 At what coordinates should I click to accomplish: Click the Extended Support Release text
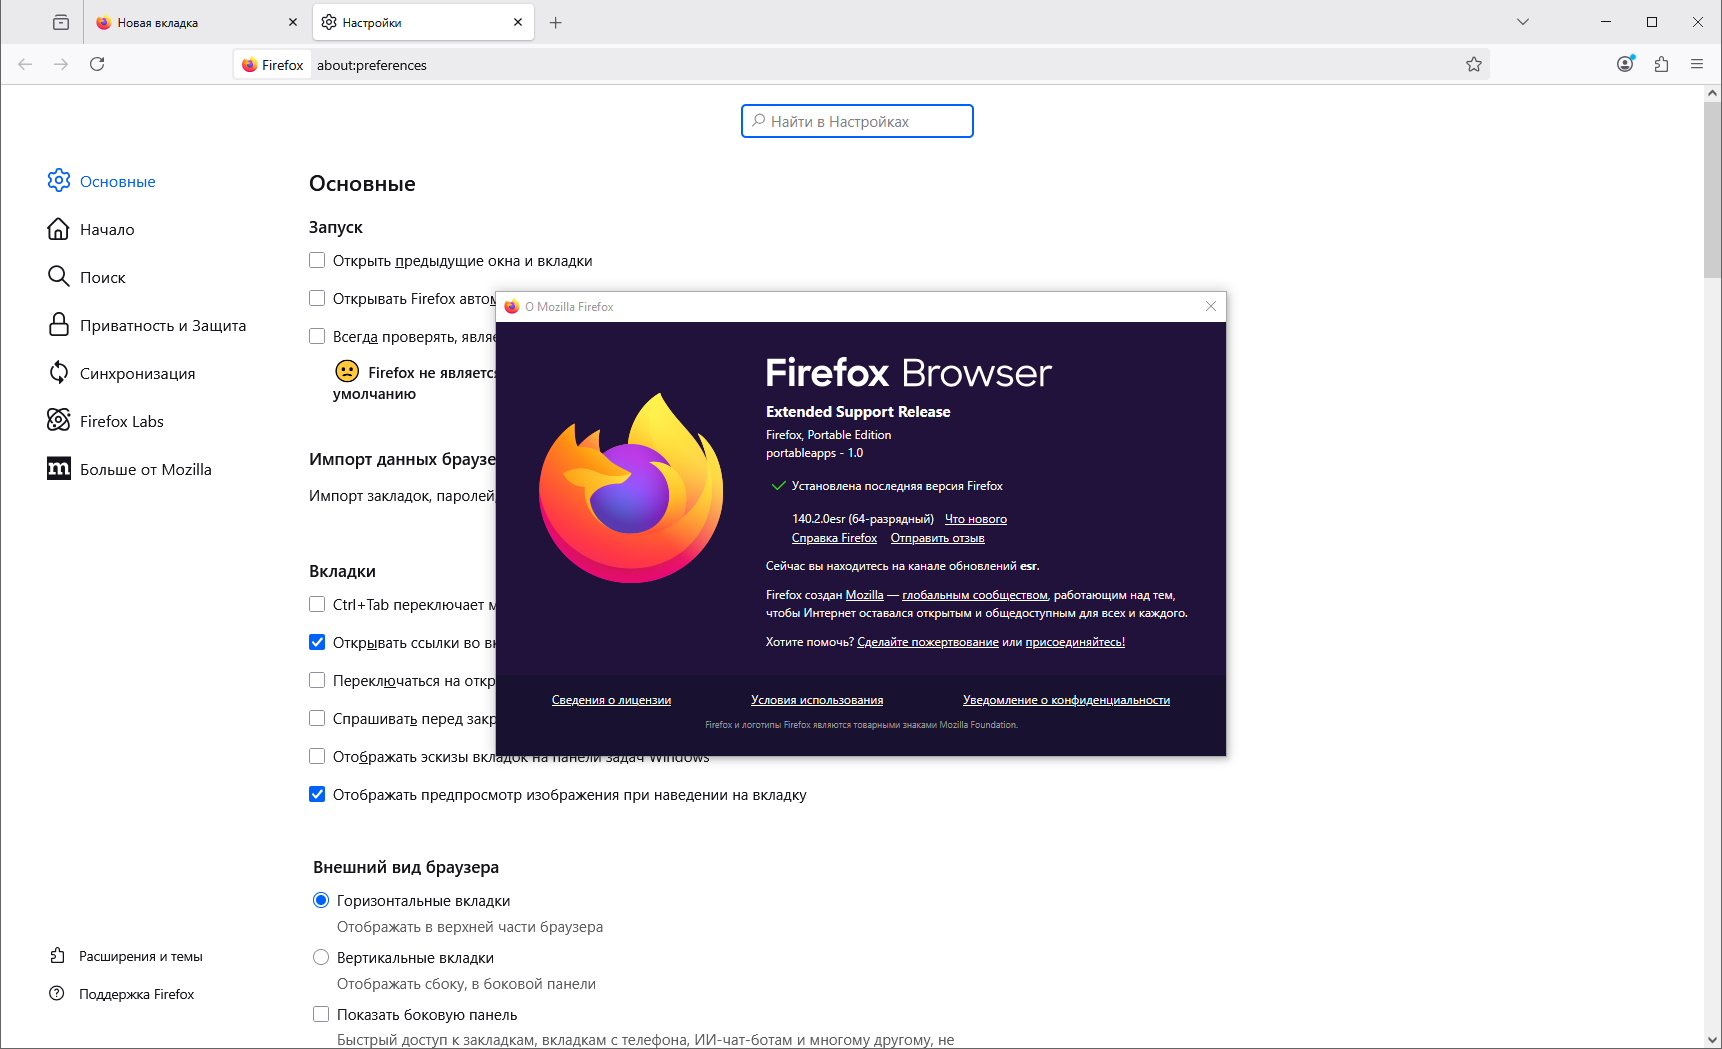[x=858, y=412]
